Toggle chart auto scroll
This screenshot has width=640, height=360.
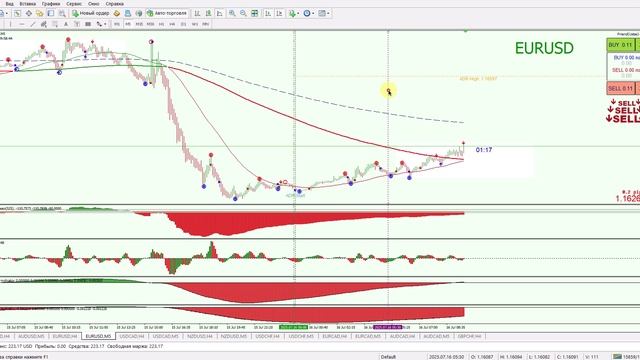point(268,13)
